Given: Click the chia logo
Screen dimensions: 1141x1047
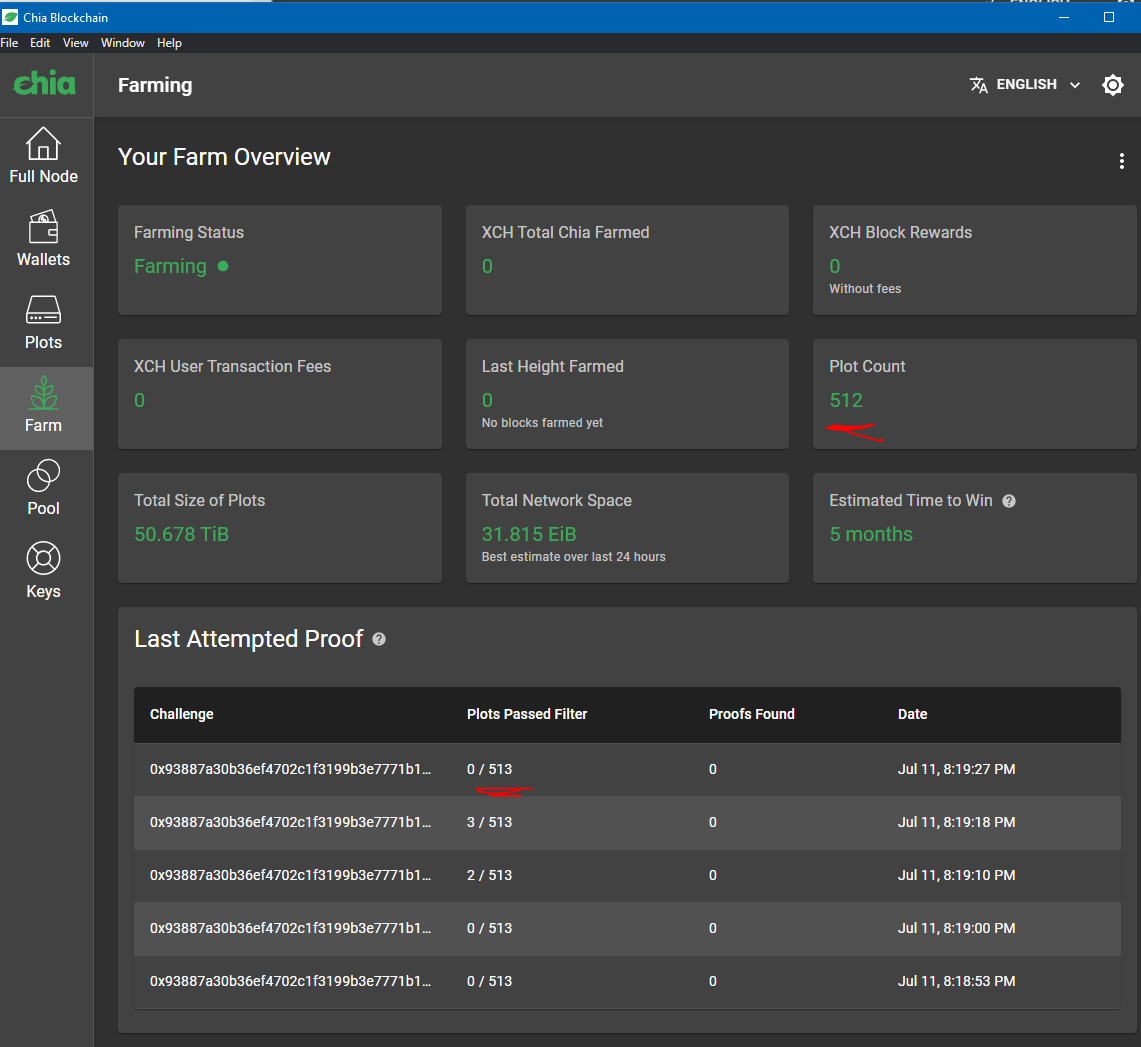Looking at the screenshot, I should tap(45, 84).
